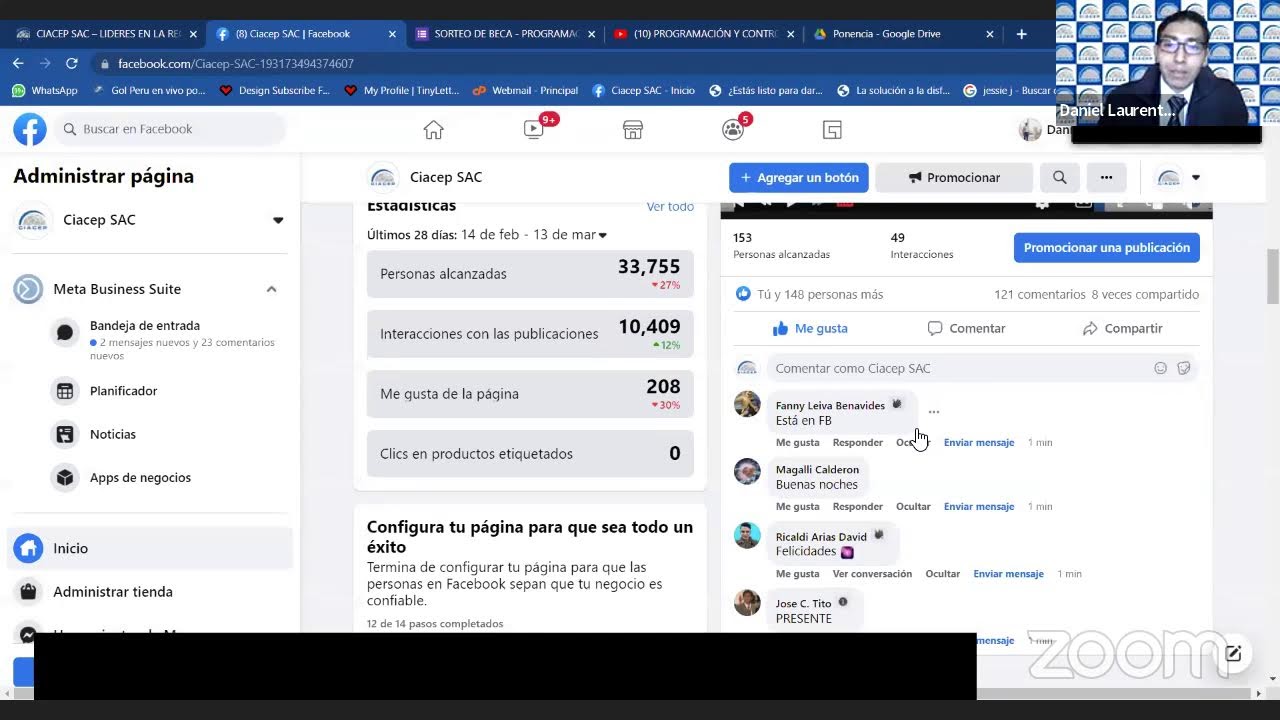1280x720 pixels.
Task: Click Enviar mensaje under Fanny Leiva comment
Action: (x=979, y=442)
